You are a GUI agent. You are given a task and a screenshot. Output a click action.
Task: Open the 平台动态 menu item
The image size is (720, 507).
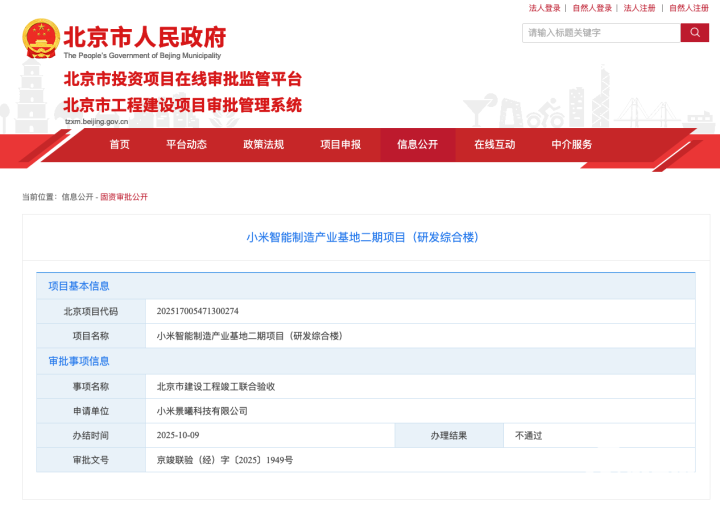pos(186,144)
